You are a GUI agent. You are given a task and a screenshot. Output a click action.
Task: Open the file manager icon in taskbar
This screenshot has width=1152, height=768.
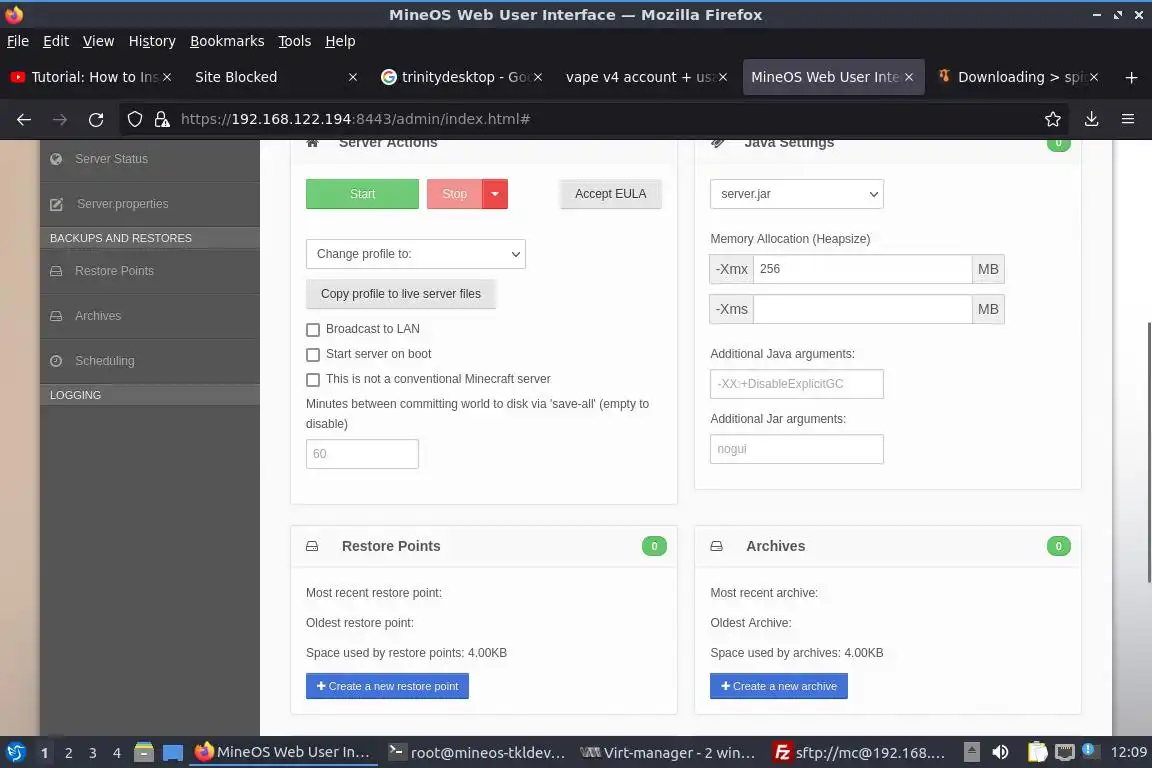pyautogui.click(x=144, y=753)
